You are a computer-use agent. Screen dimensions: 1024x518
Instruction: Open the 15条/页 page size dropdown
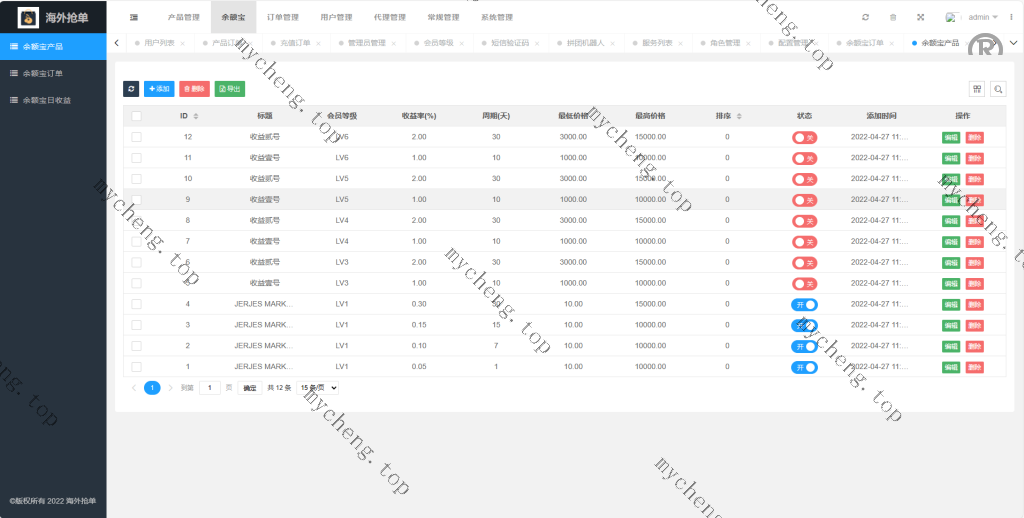[319, 387]
